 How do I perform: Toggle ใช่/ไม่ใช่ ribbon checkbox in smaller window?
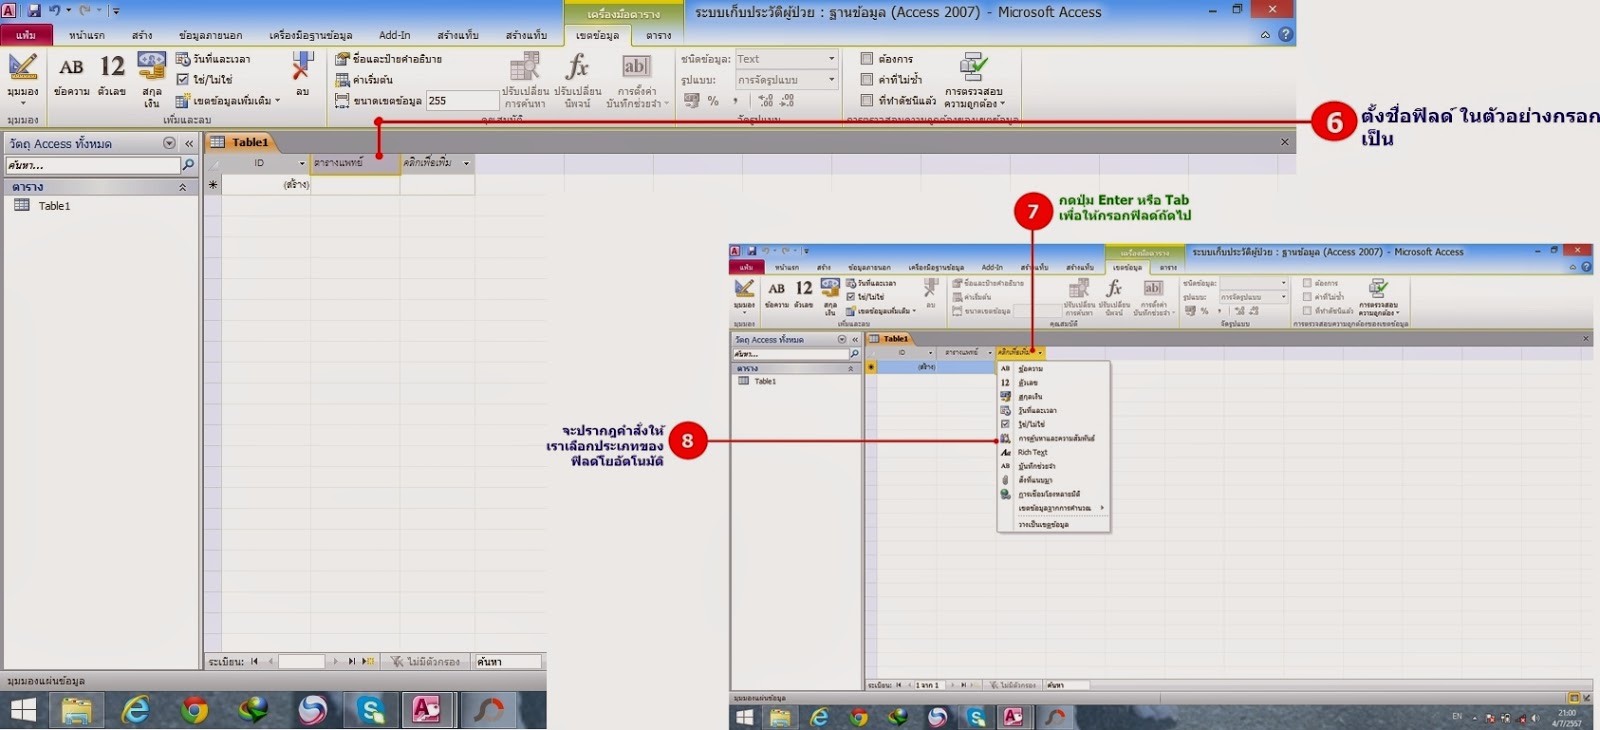pos(851,297)
